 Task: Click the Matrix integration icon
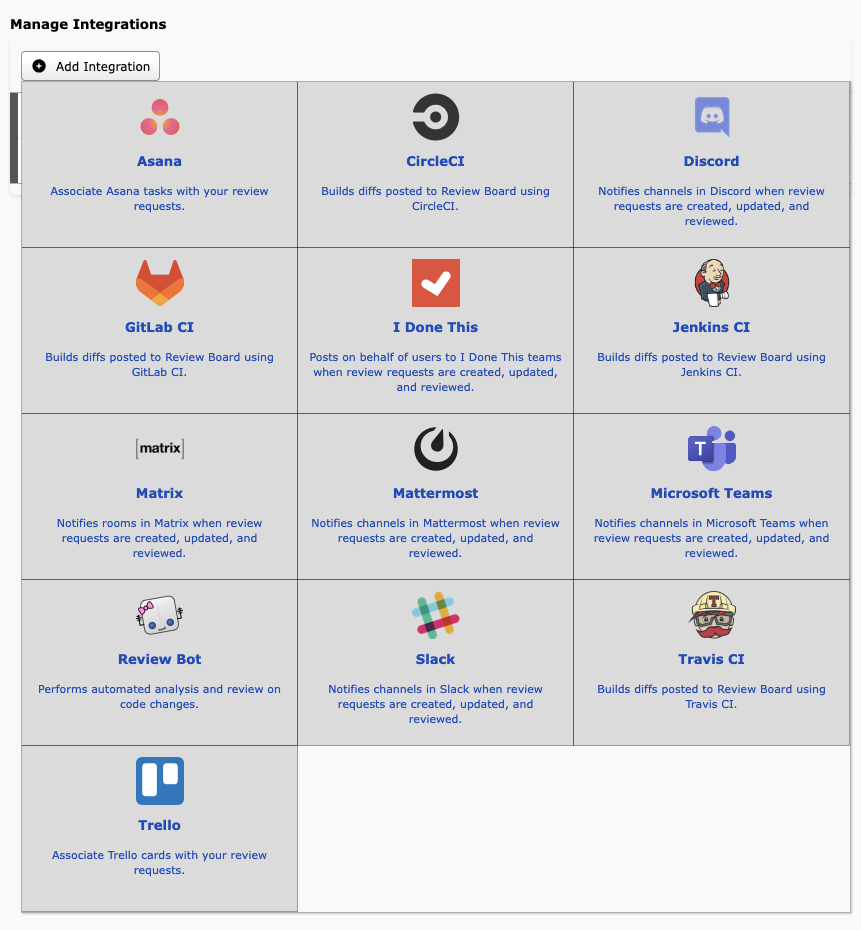159,448
